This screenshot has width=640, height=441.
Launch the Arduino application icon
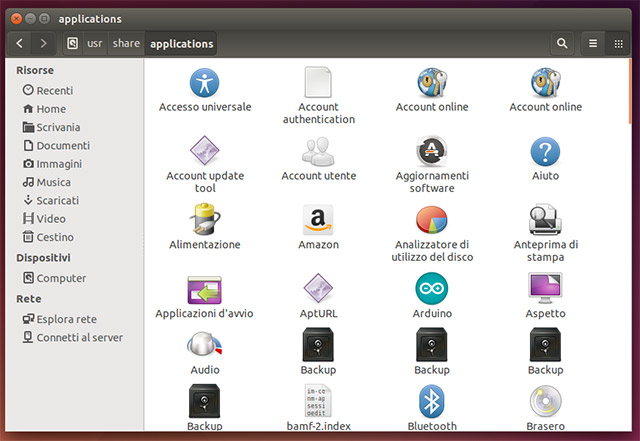point(432,288)
